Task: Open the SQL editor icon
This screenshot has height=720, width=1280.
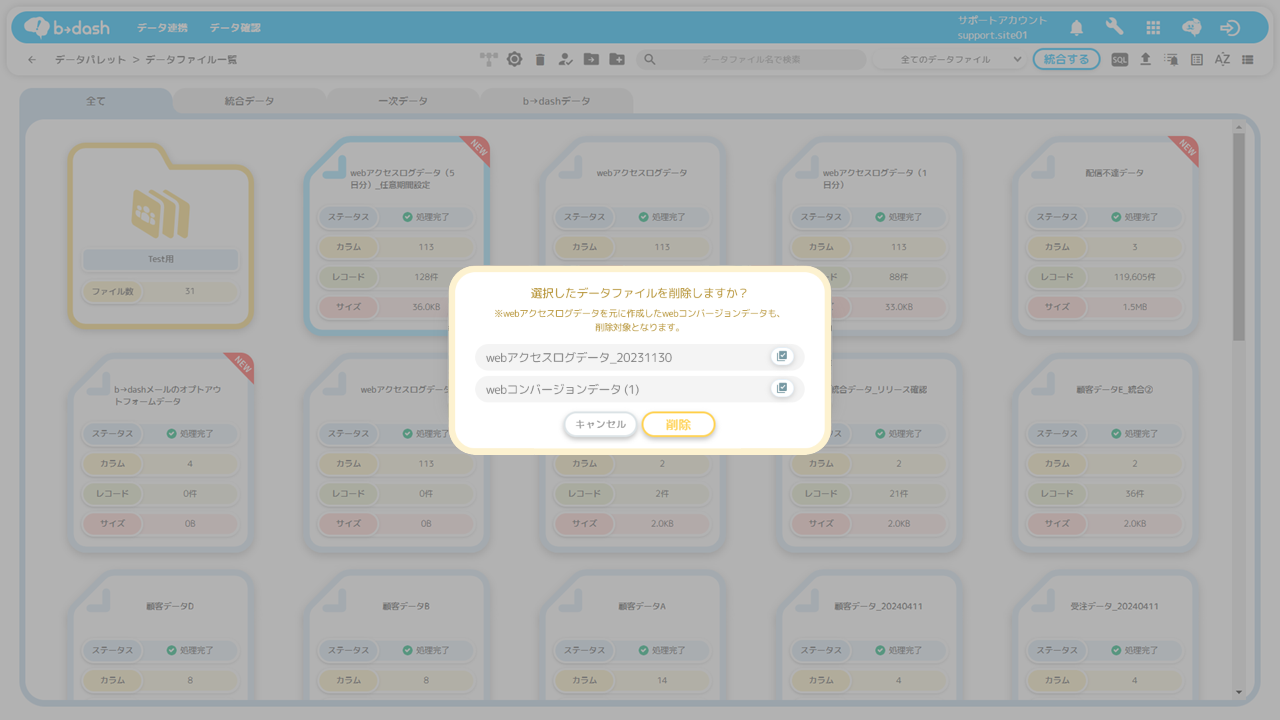Action: pos(1120,60)
